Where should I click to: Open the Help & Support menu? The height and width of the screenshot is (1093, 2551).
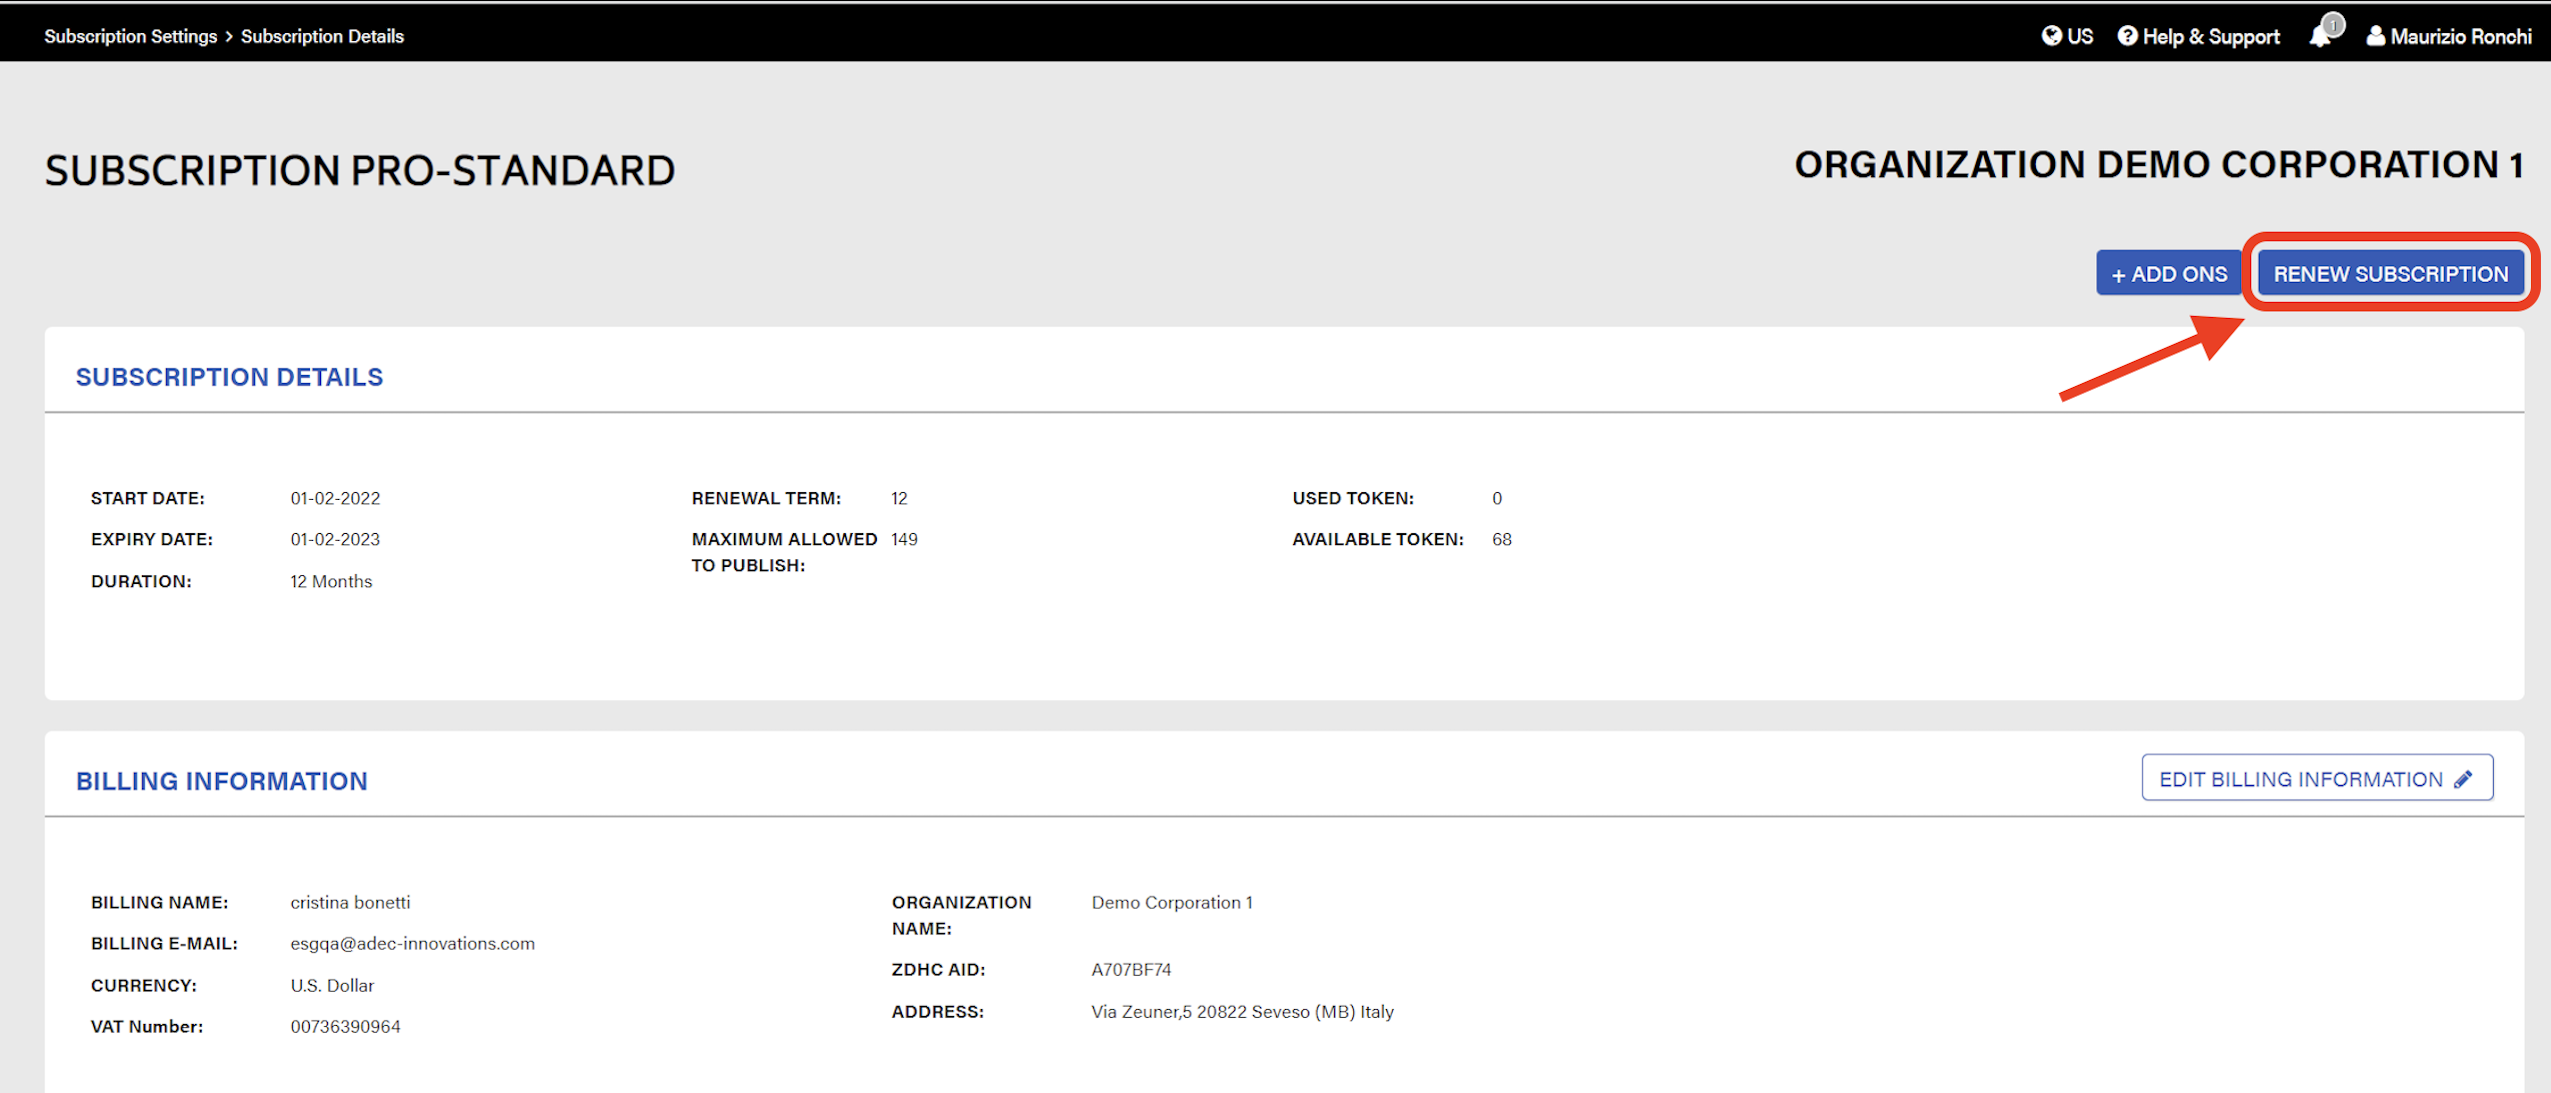tap(2211, 36)
